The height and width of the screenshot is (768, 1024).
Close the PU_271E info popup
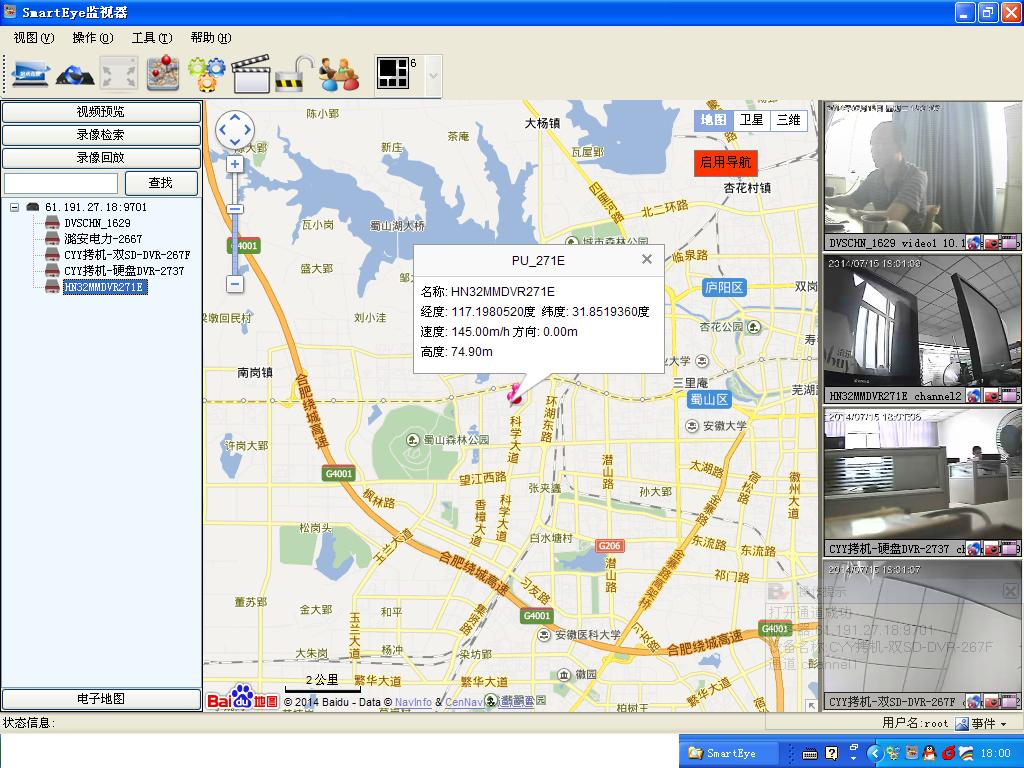[647, 259]
